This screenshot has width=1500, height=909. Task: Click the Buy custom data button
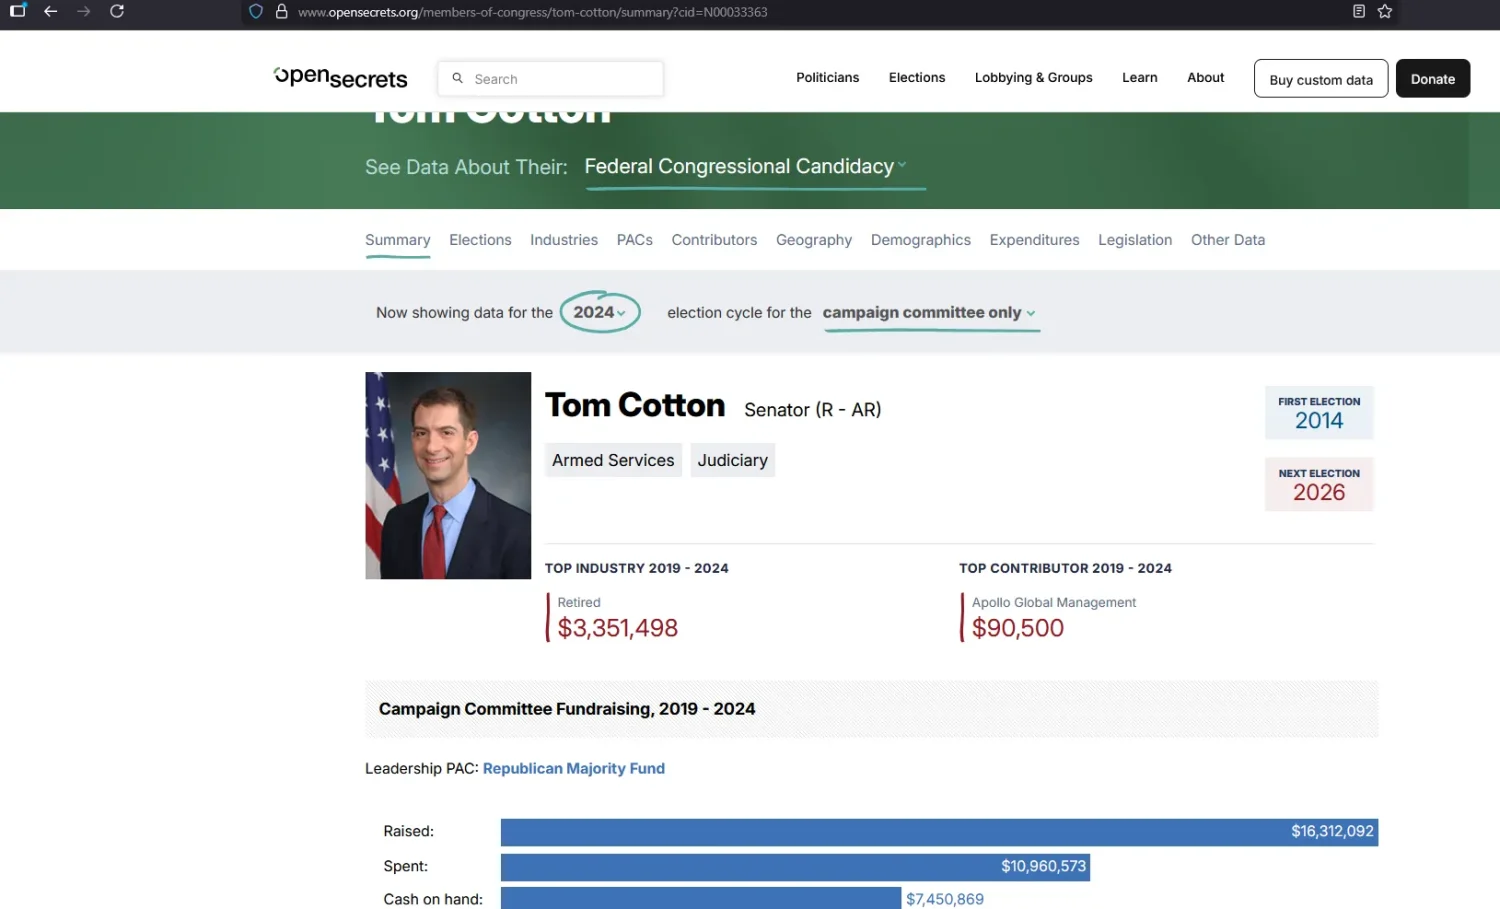tap(1321, 79)
